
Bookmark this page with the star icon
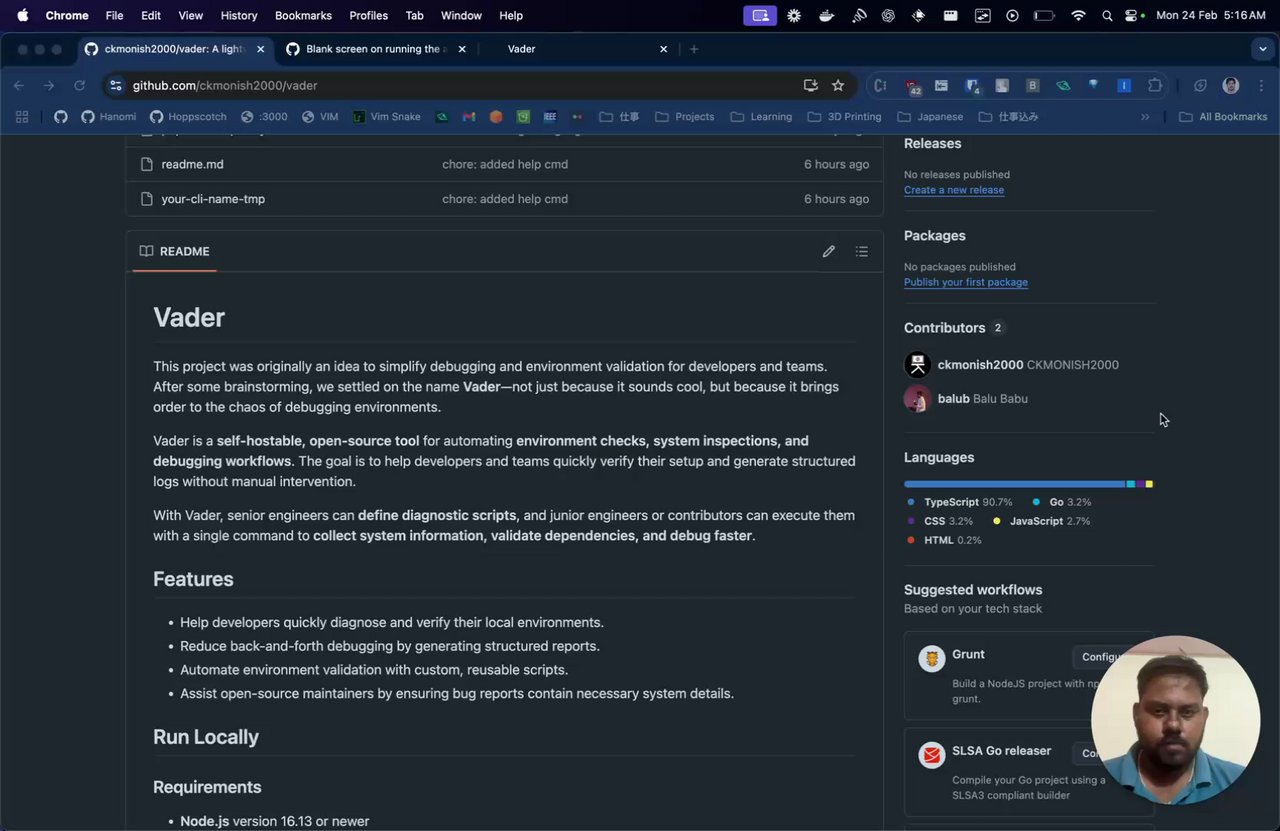838,86
